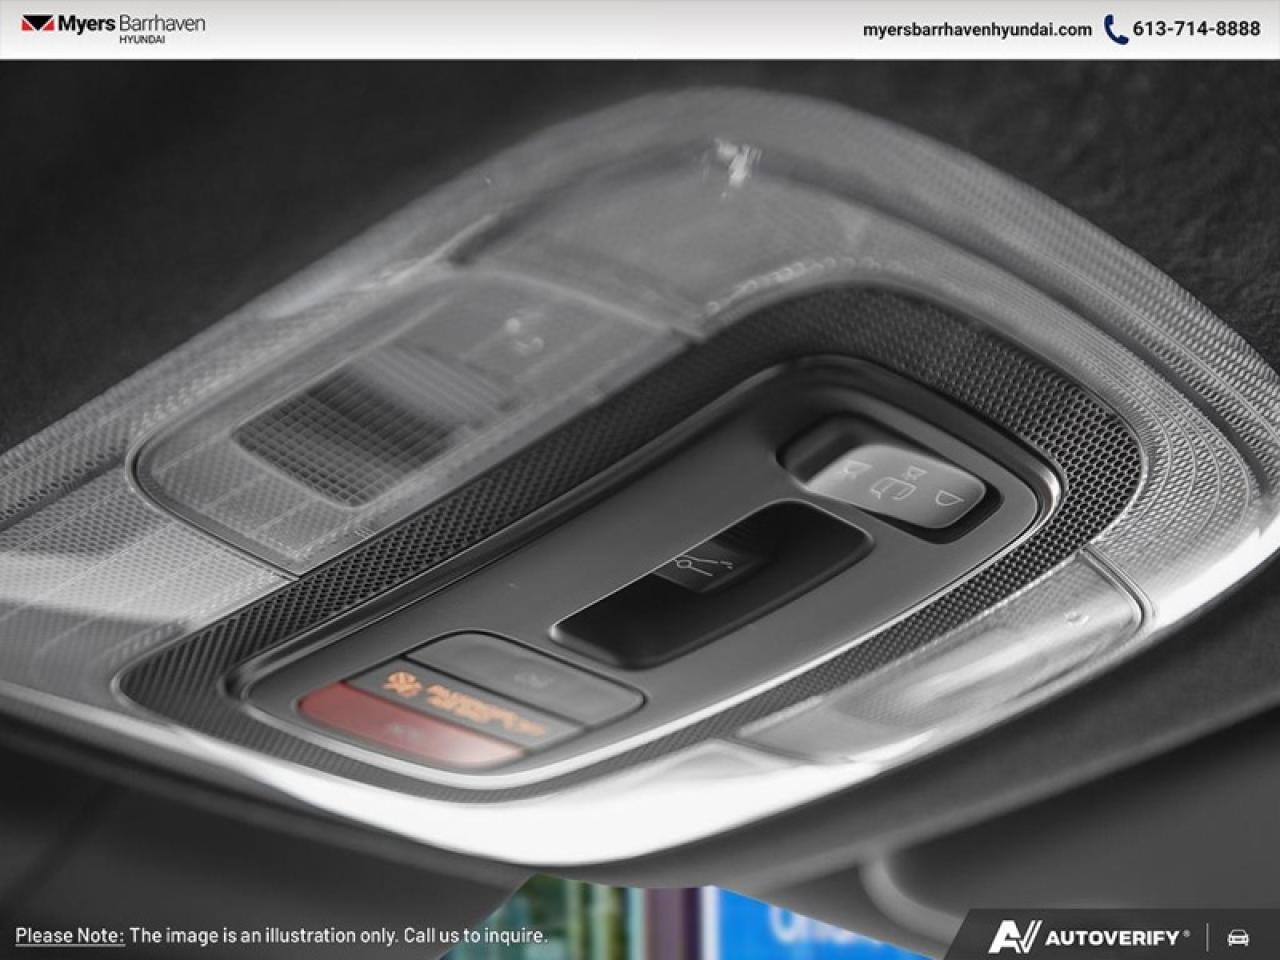Select the dealership header bar

[640, 29]
